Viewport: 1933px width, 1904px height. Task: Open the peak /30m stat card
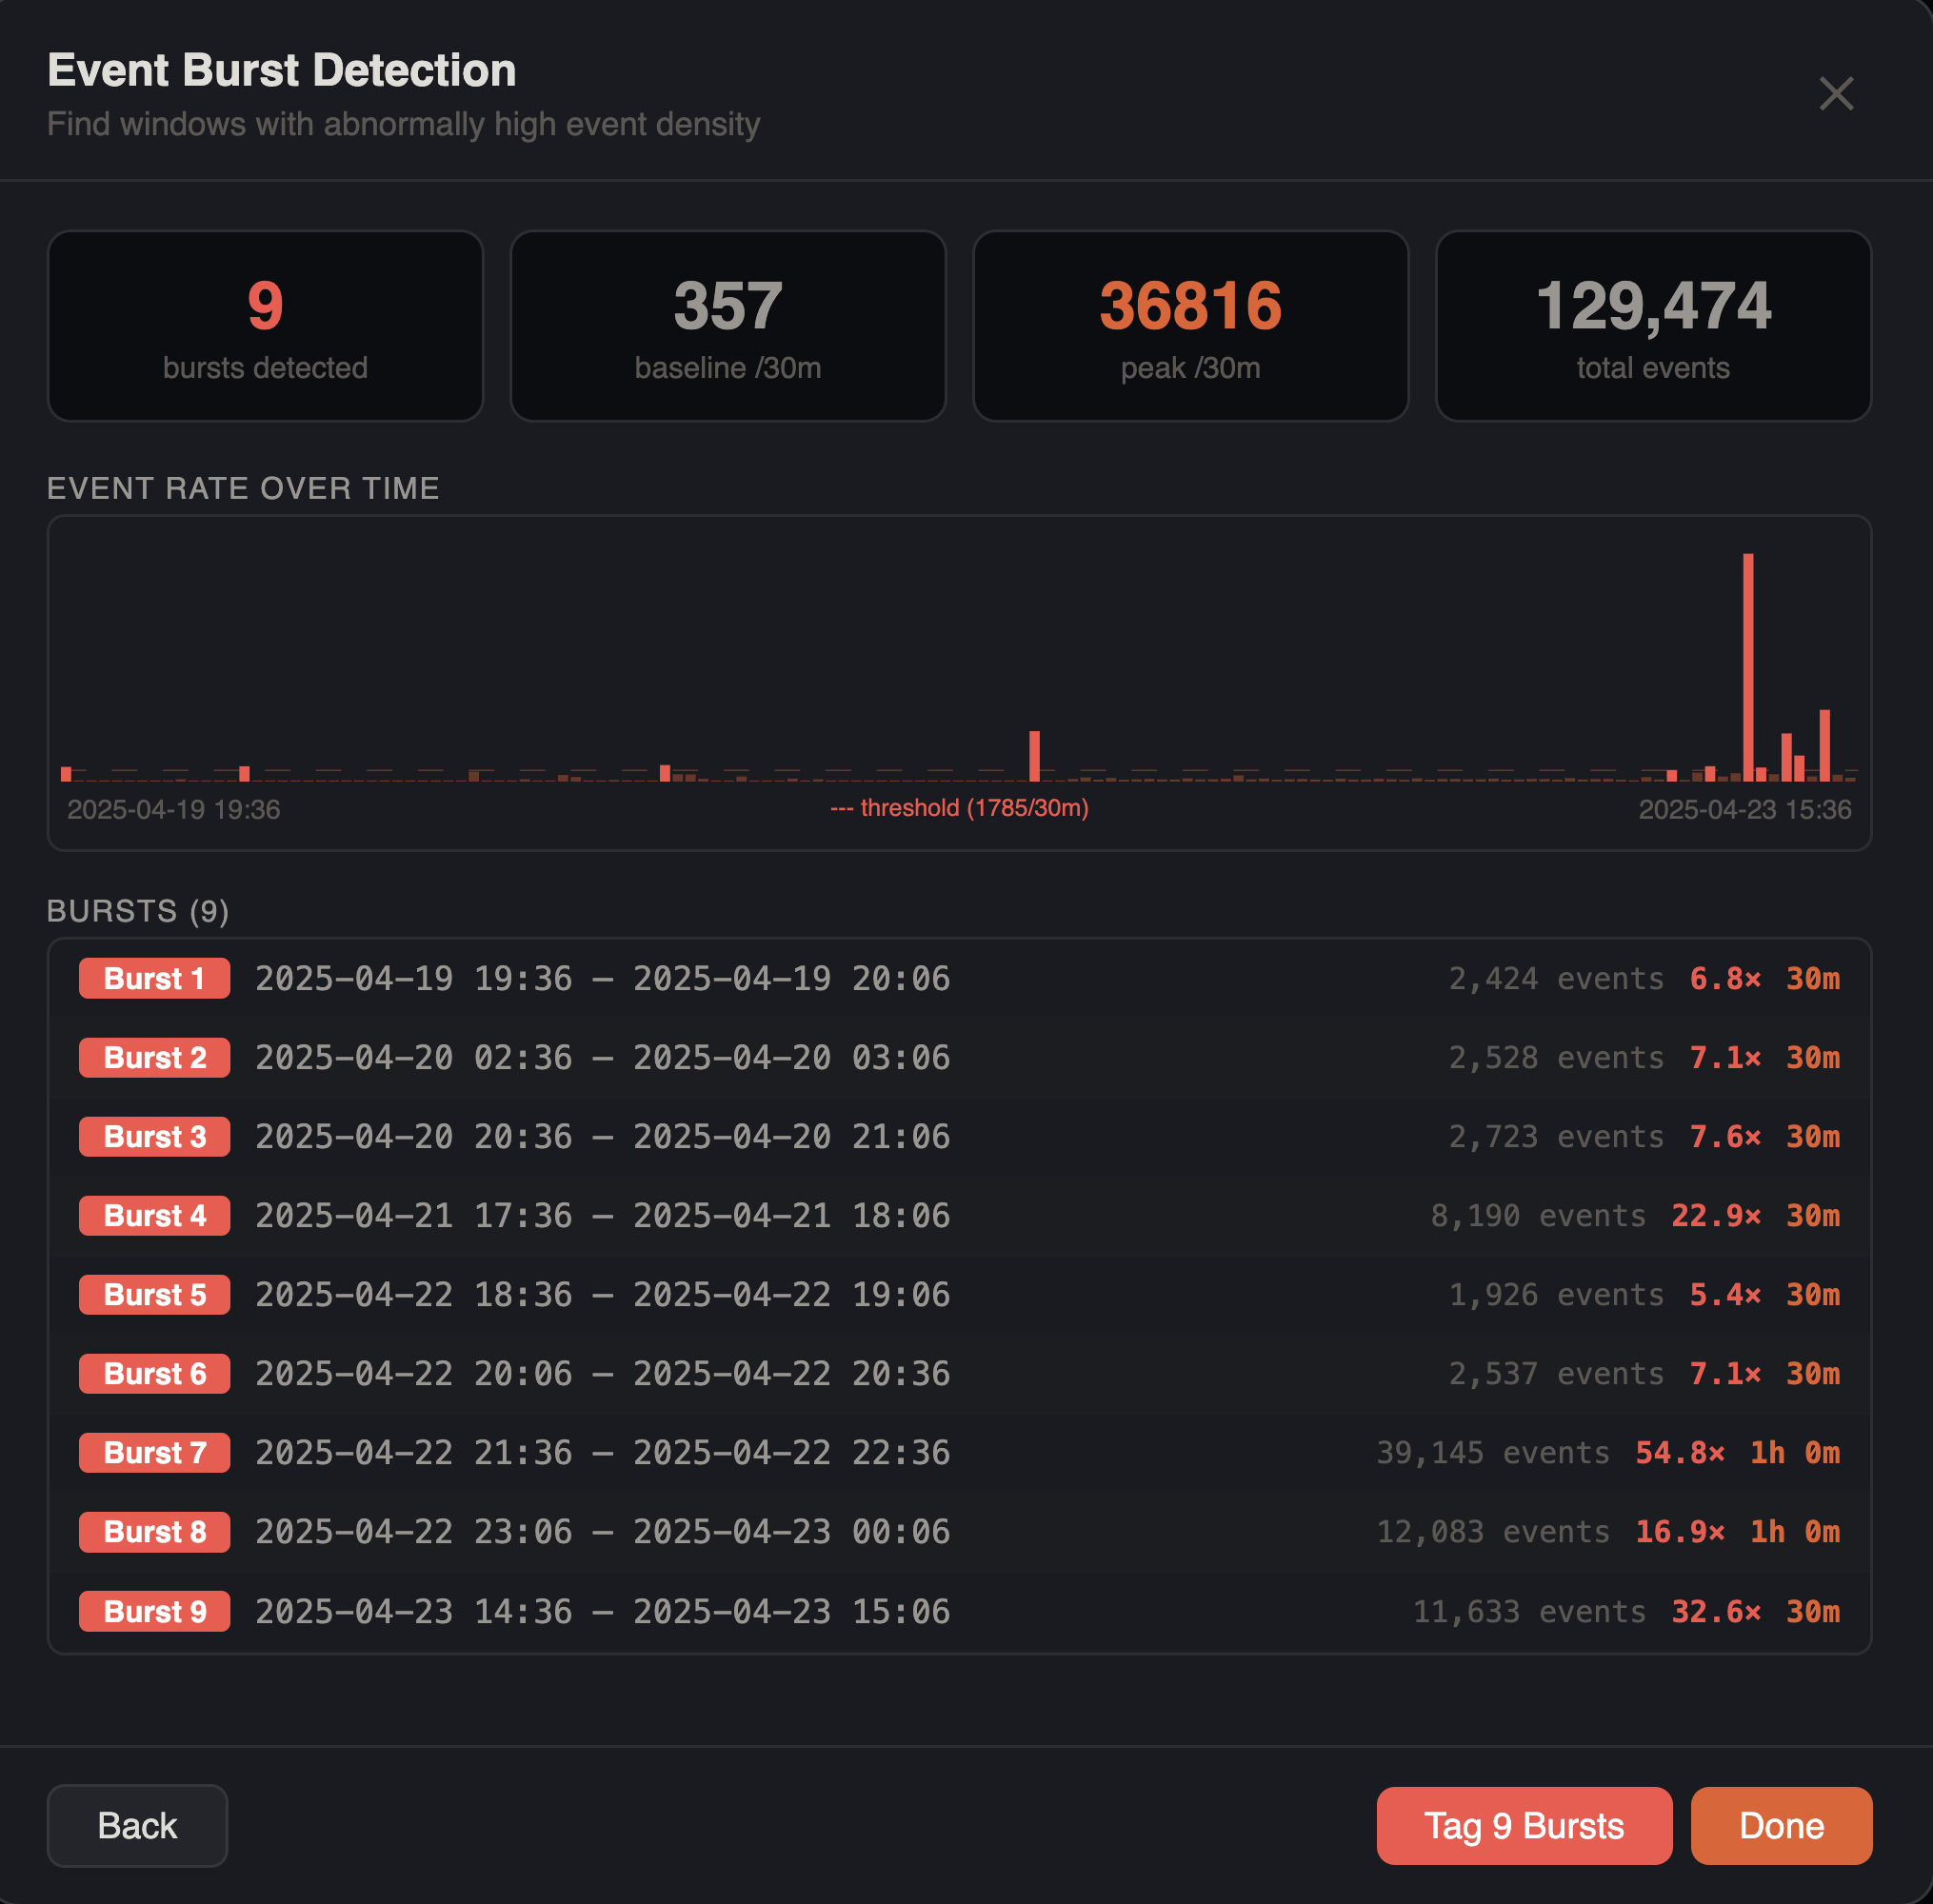click(1190, 326)
